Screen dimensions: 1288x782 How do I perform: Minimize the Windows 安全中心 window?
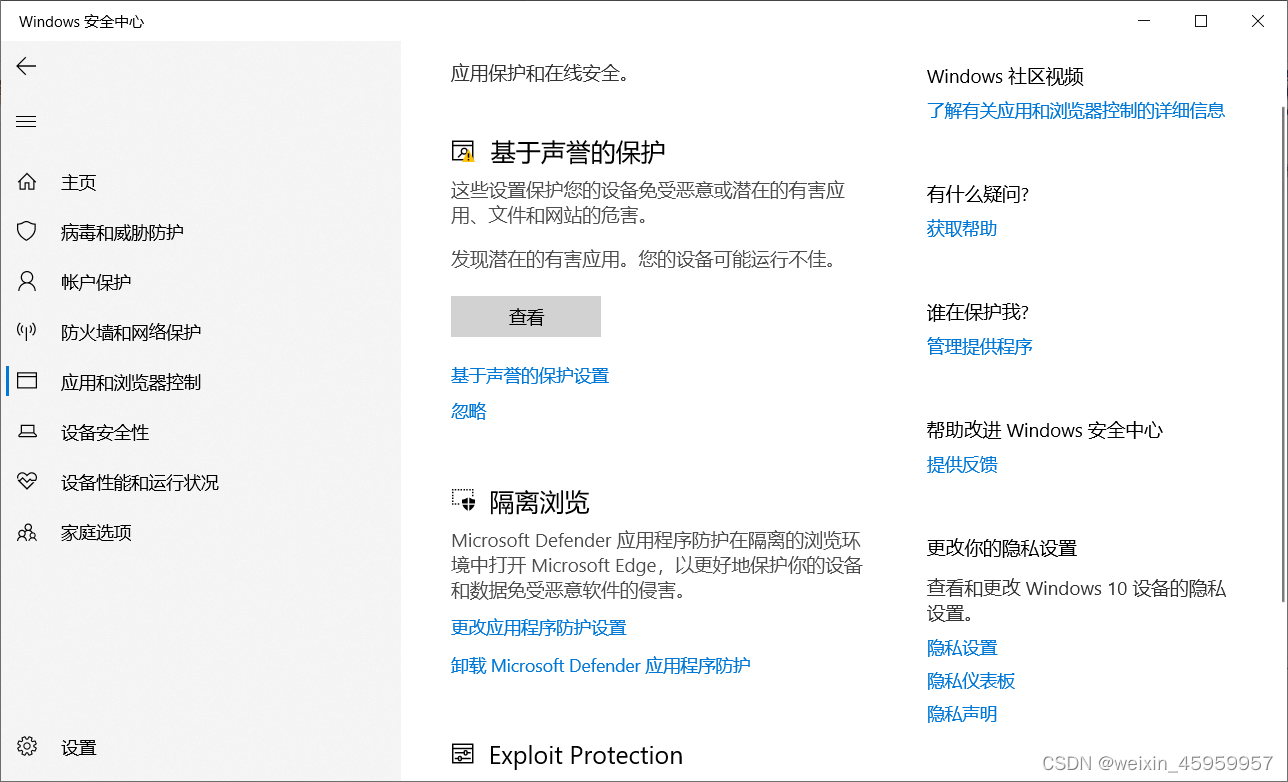pyautogui.click(x=1144, y=21)
